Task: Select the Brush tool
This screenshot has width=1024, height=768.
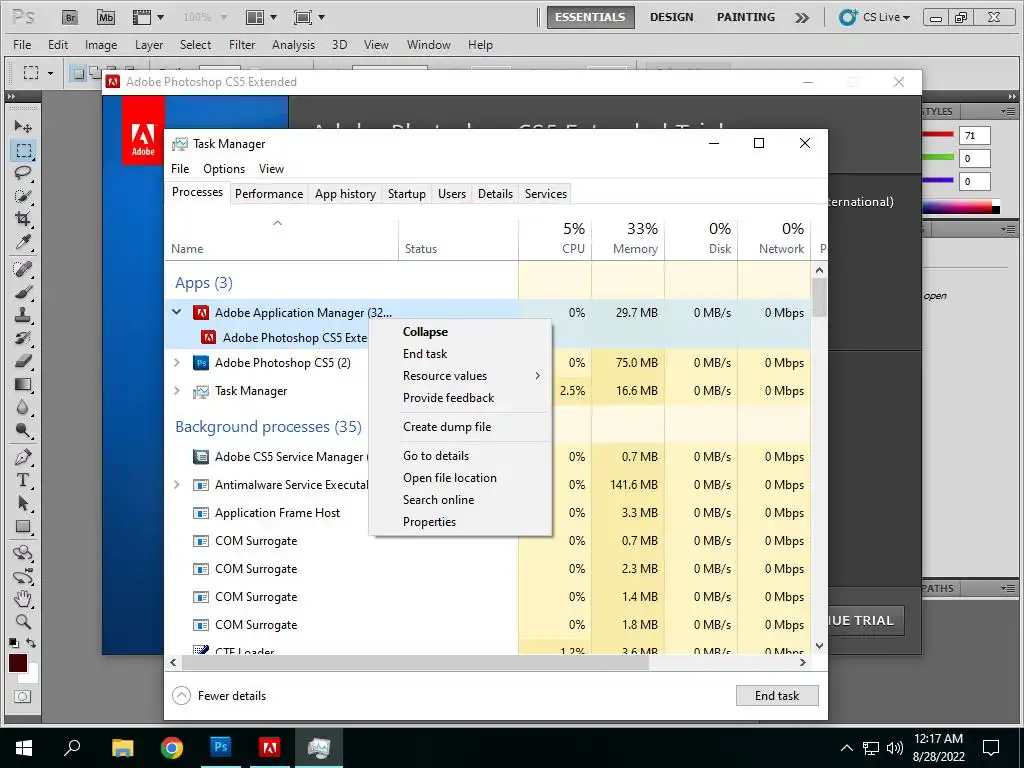Action: coord(23,292)
